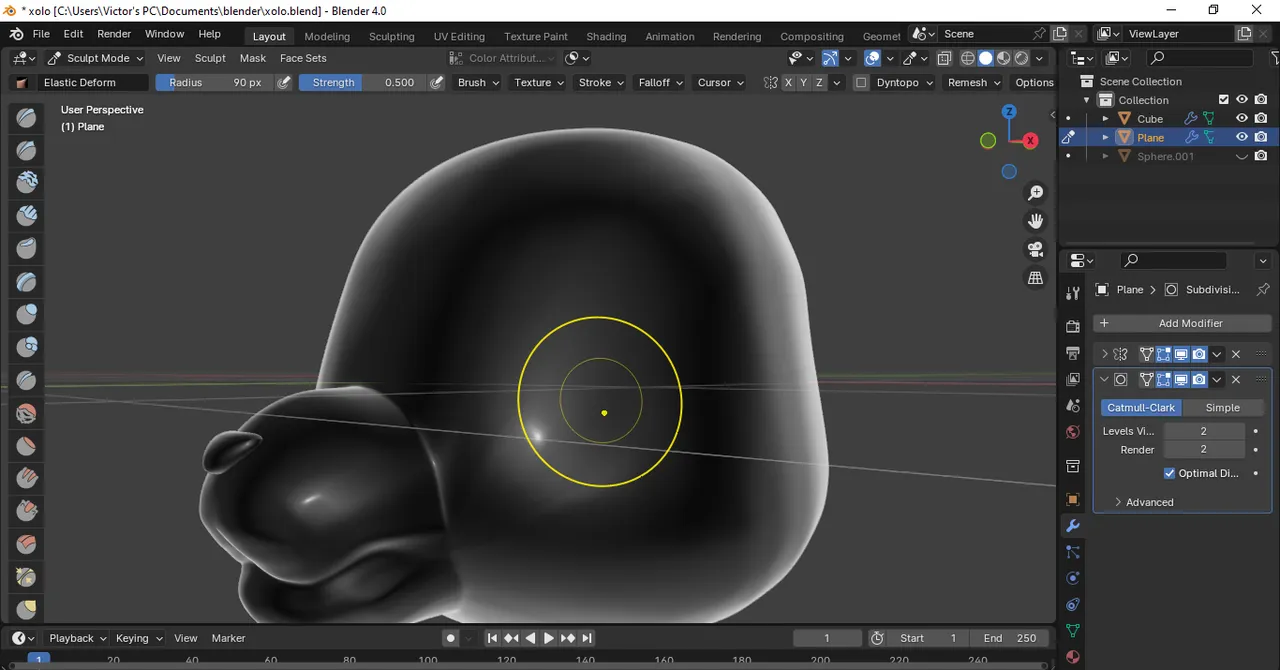Open the Physics properties tab
This screenshot has height=670, width=1280.
tap(1073, 578)
